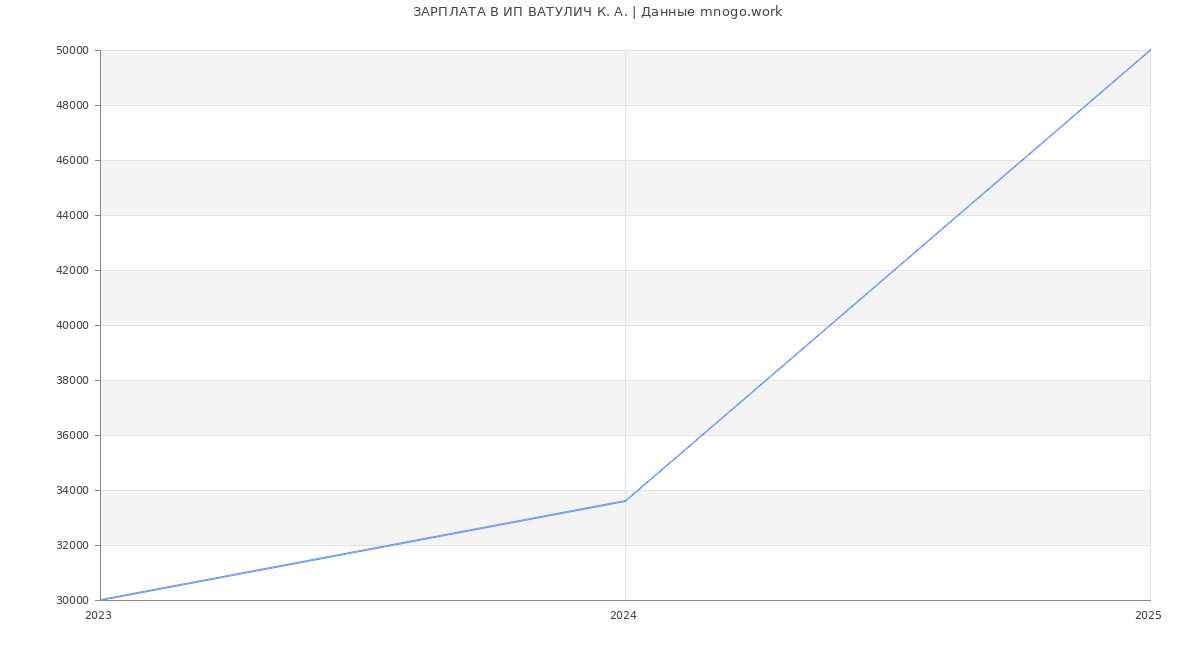Click the 2025 label on the x-axis
1200x650 pixels.
pos(1147,616)
